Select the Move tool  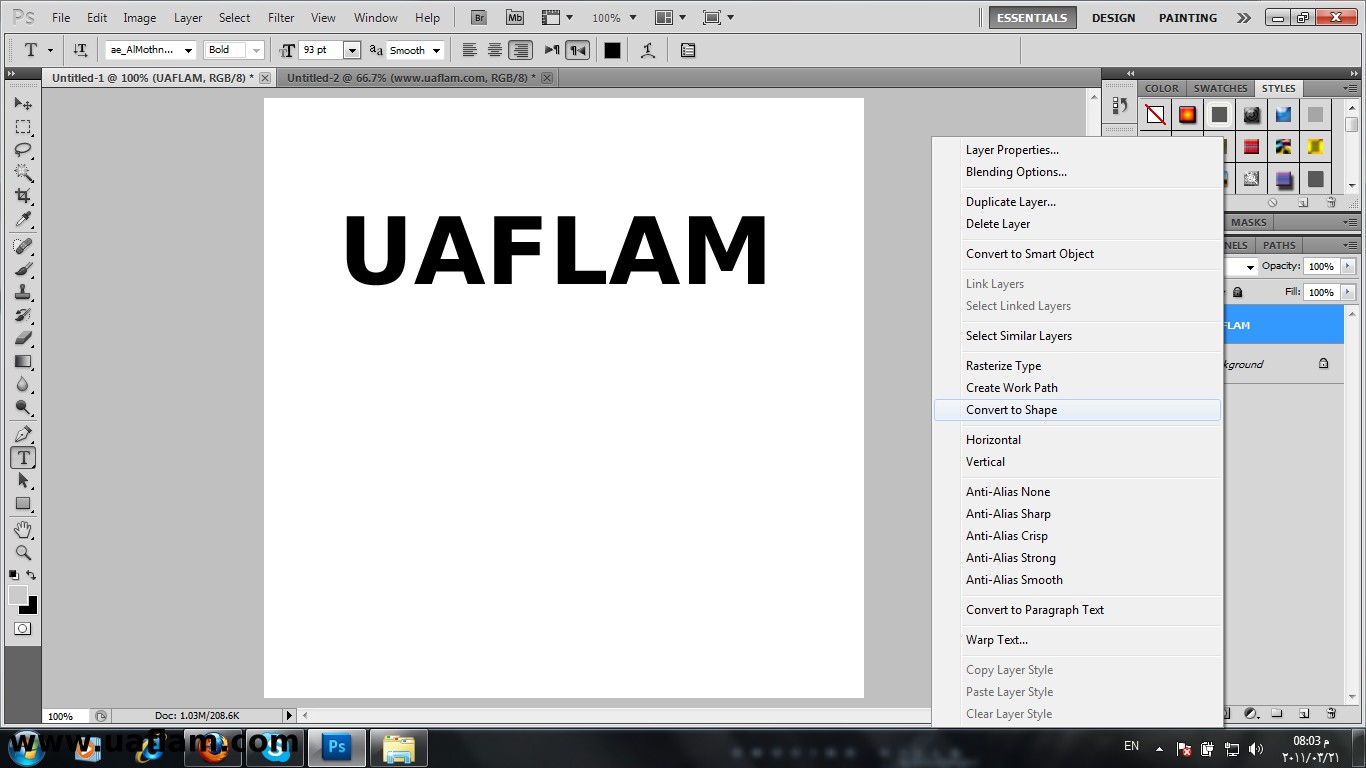[22, 104]
